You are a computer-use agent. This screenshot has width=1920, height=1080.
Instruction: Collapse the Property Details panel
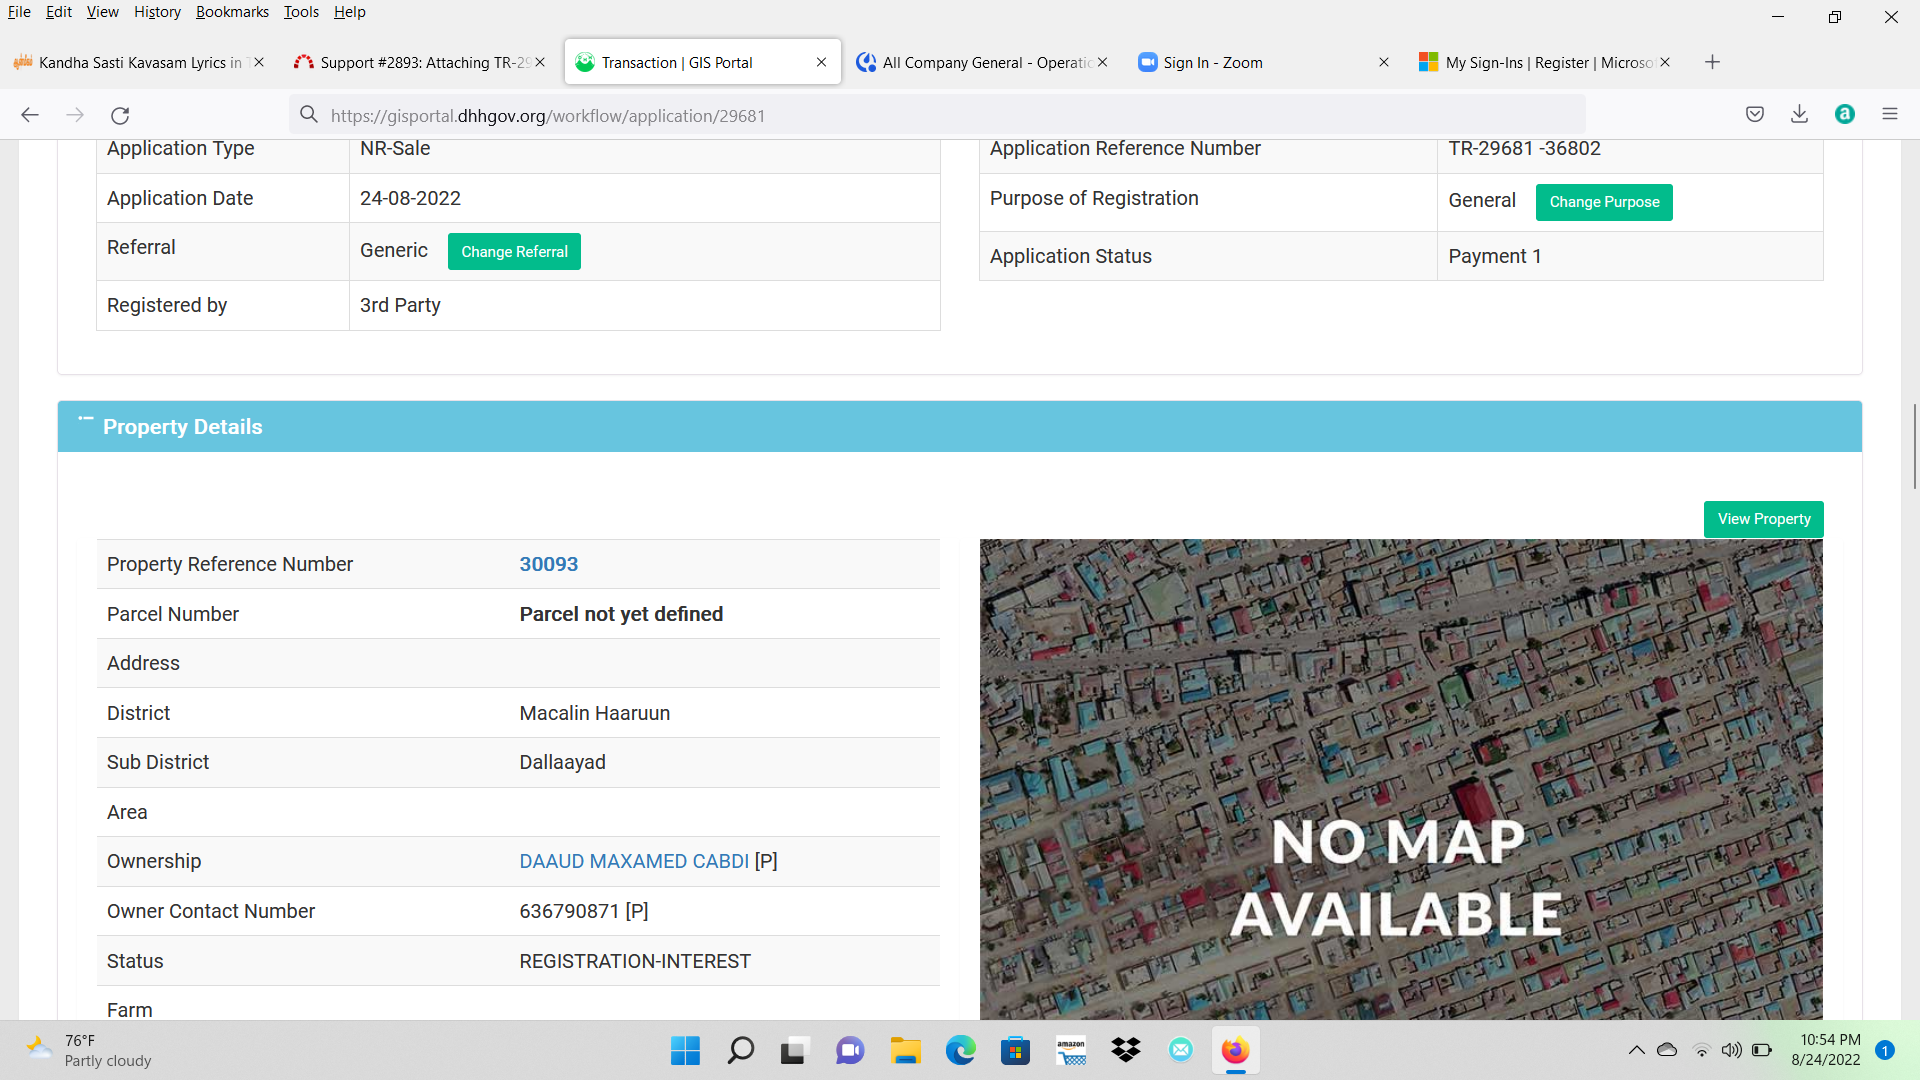pyautogui.click(x=86, y=421)
